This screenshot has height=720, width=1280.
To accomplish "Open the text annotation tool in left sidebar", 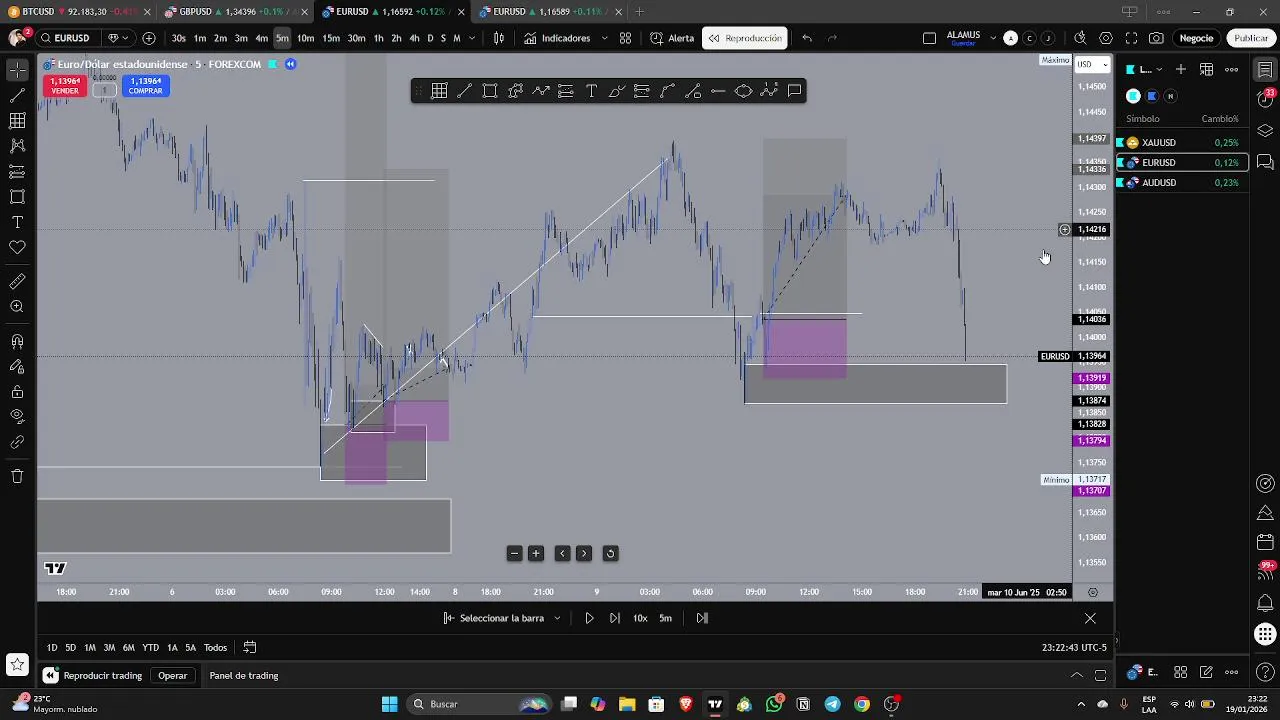I will (17, 222).
